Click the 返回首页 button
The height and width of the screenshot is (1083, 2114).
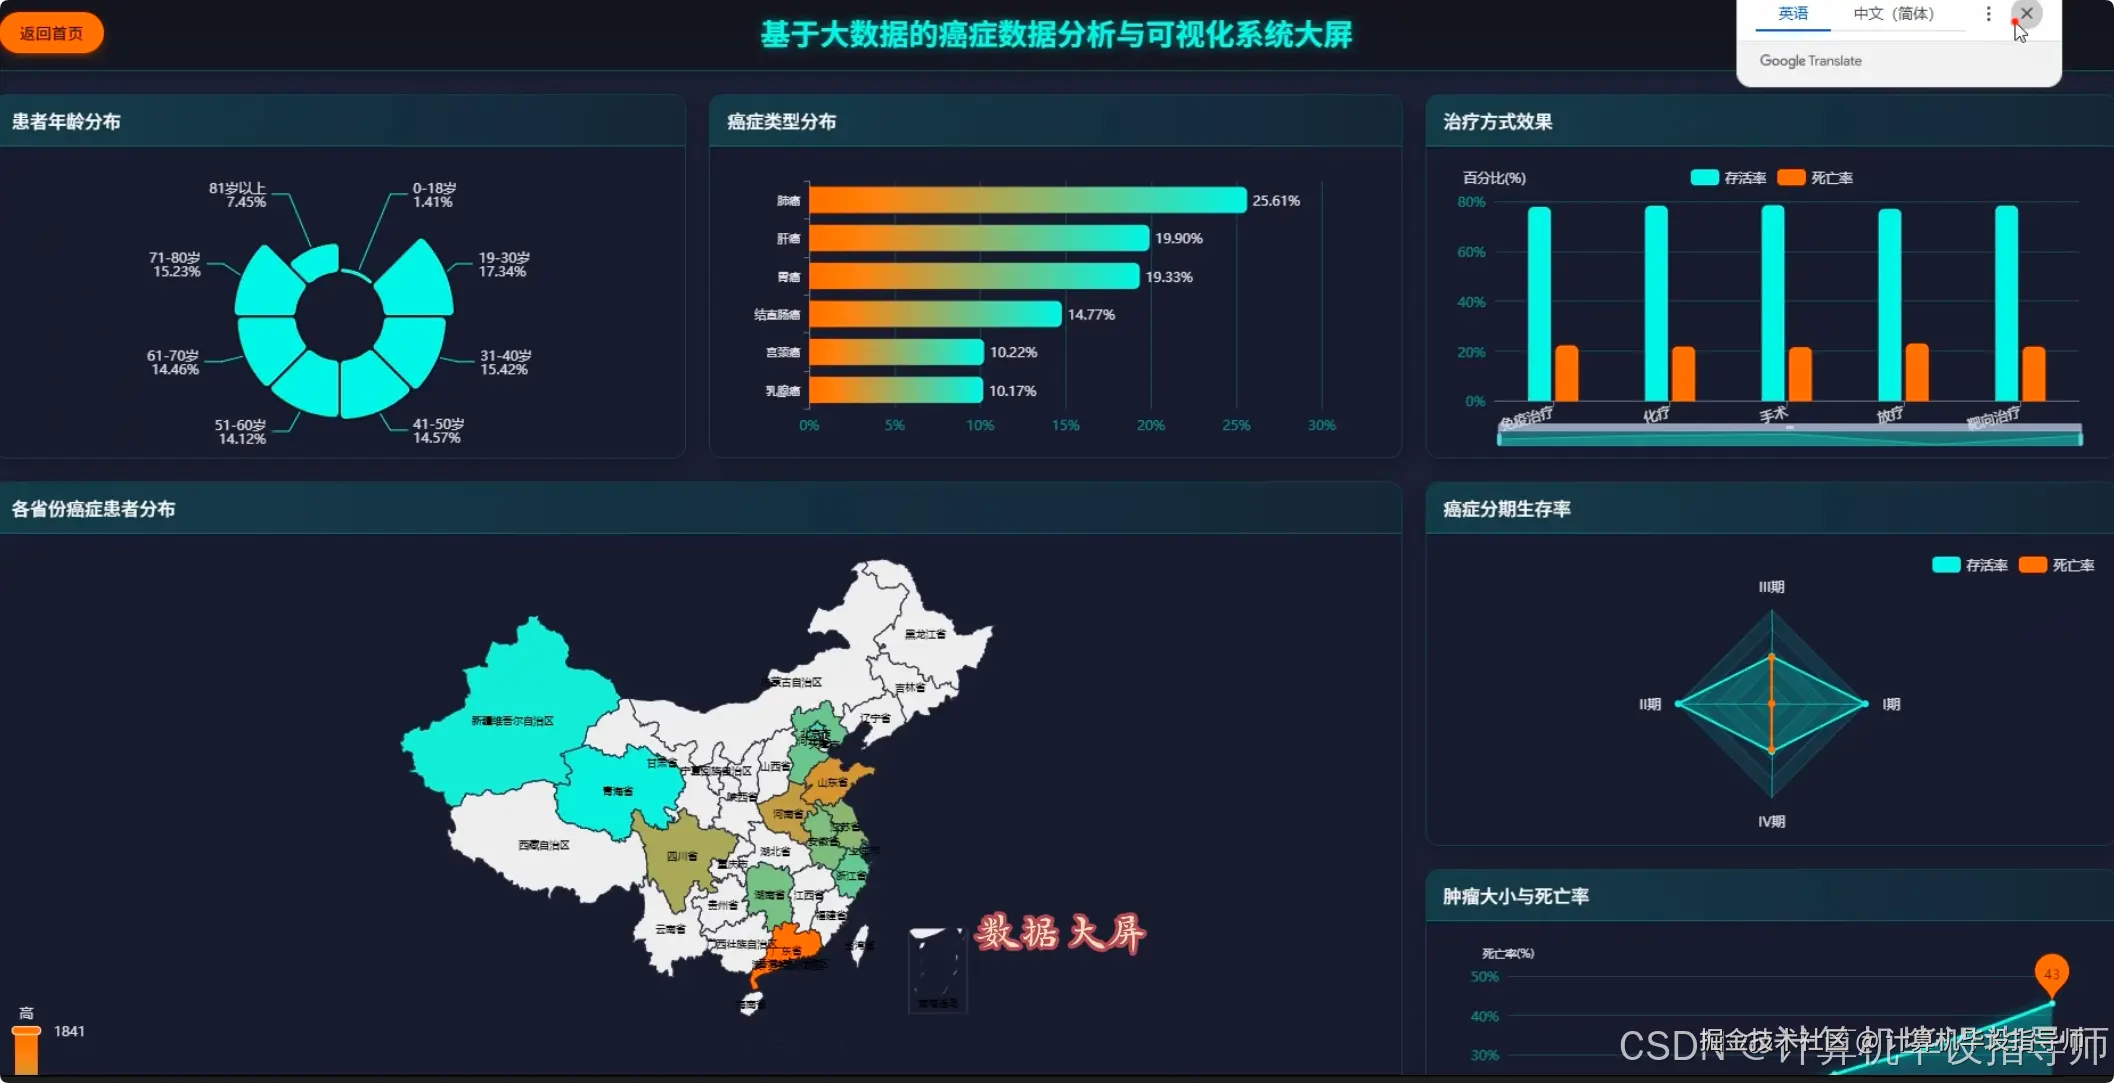[x=51, y=33]
